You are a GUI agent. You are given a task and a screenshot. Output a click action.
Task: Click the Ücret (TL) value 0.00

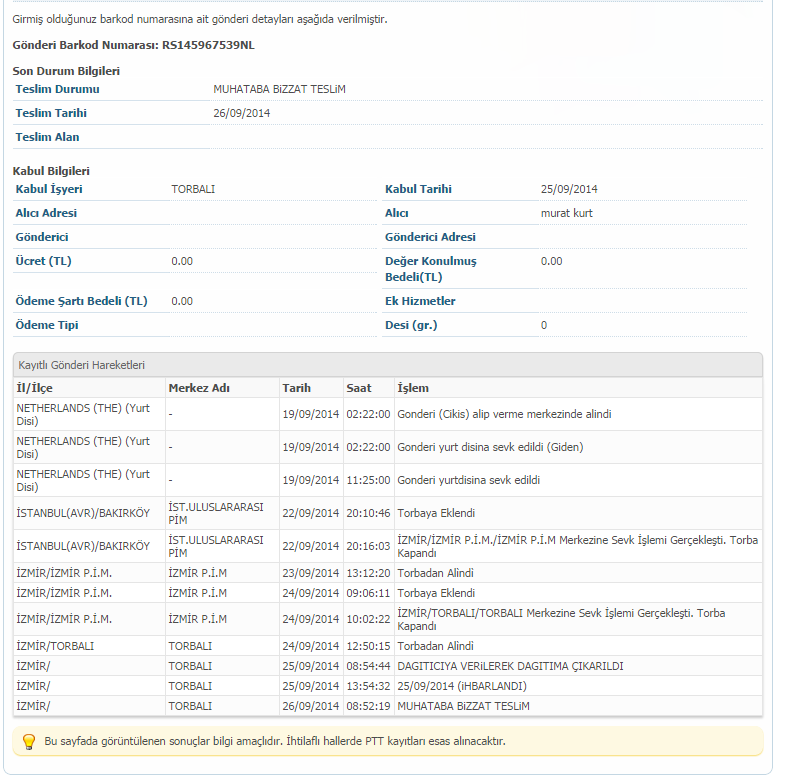[x=182, y=261]
